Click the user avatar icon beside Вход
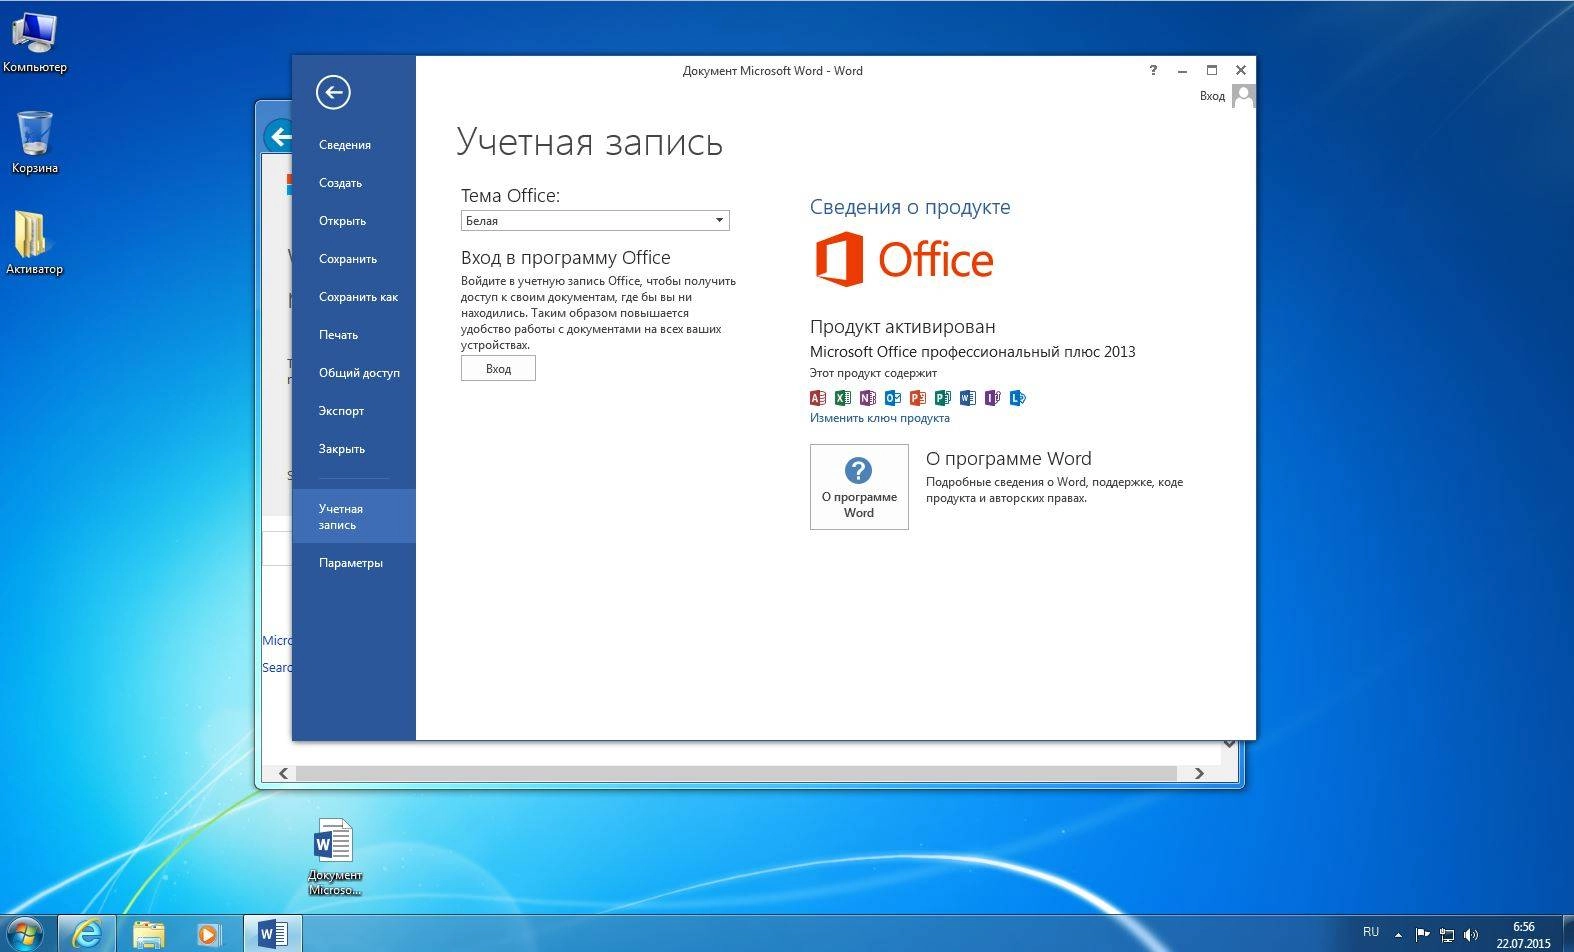Screen dimensions: 1574x952 (x=1243, y=96)
